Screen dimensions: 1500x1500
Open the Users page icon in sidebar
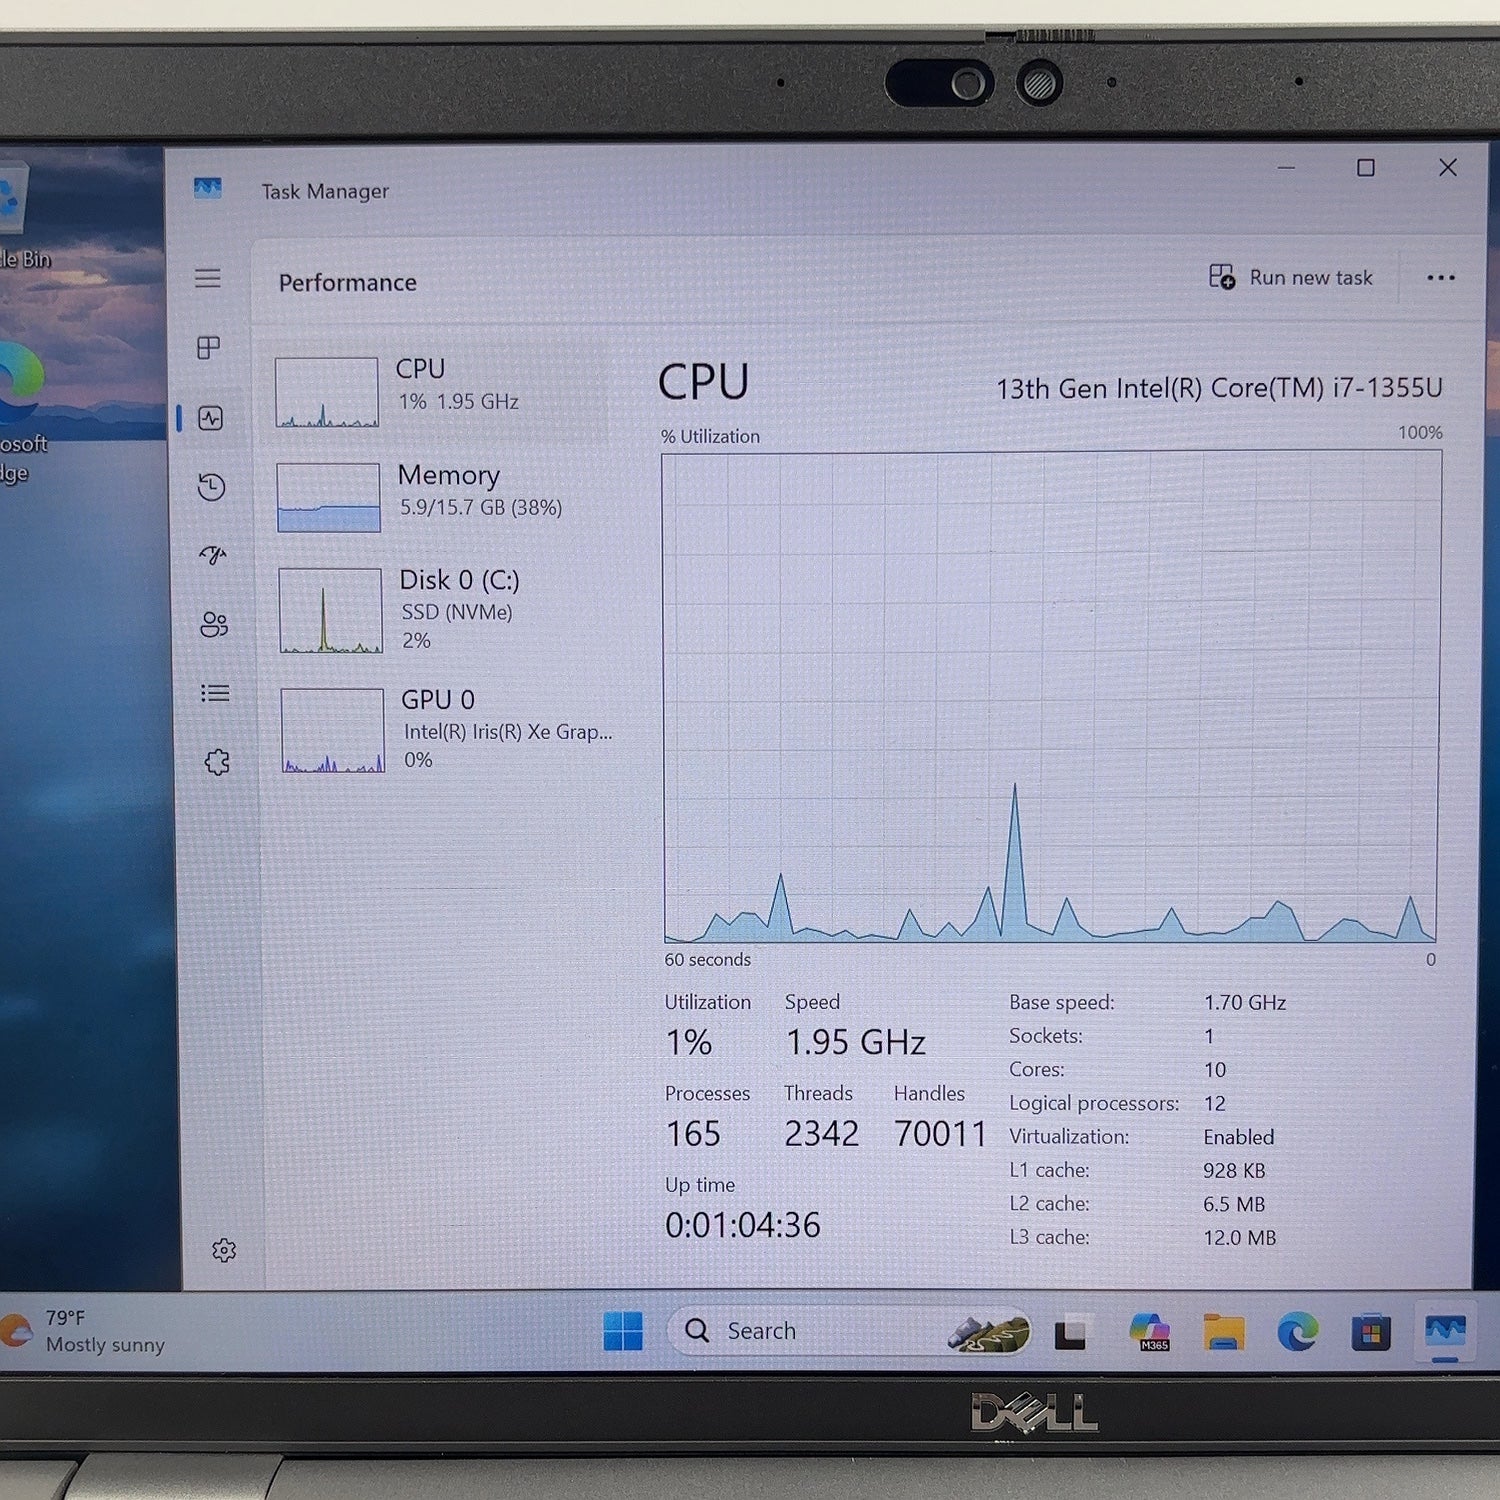click(214, 625)
